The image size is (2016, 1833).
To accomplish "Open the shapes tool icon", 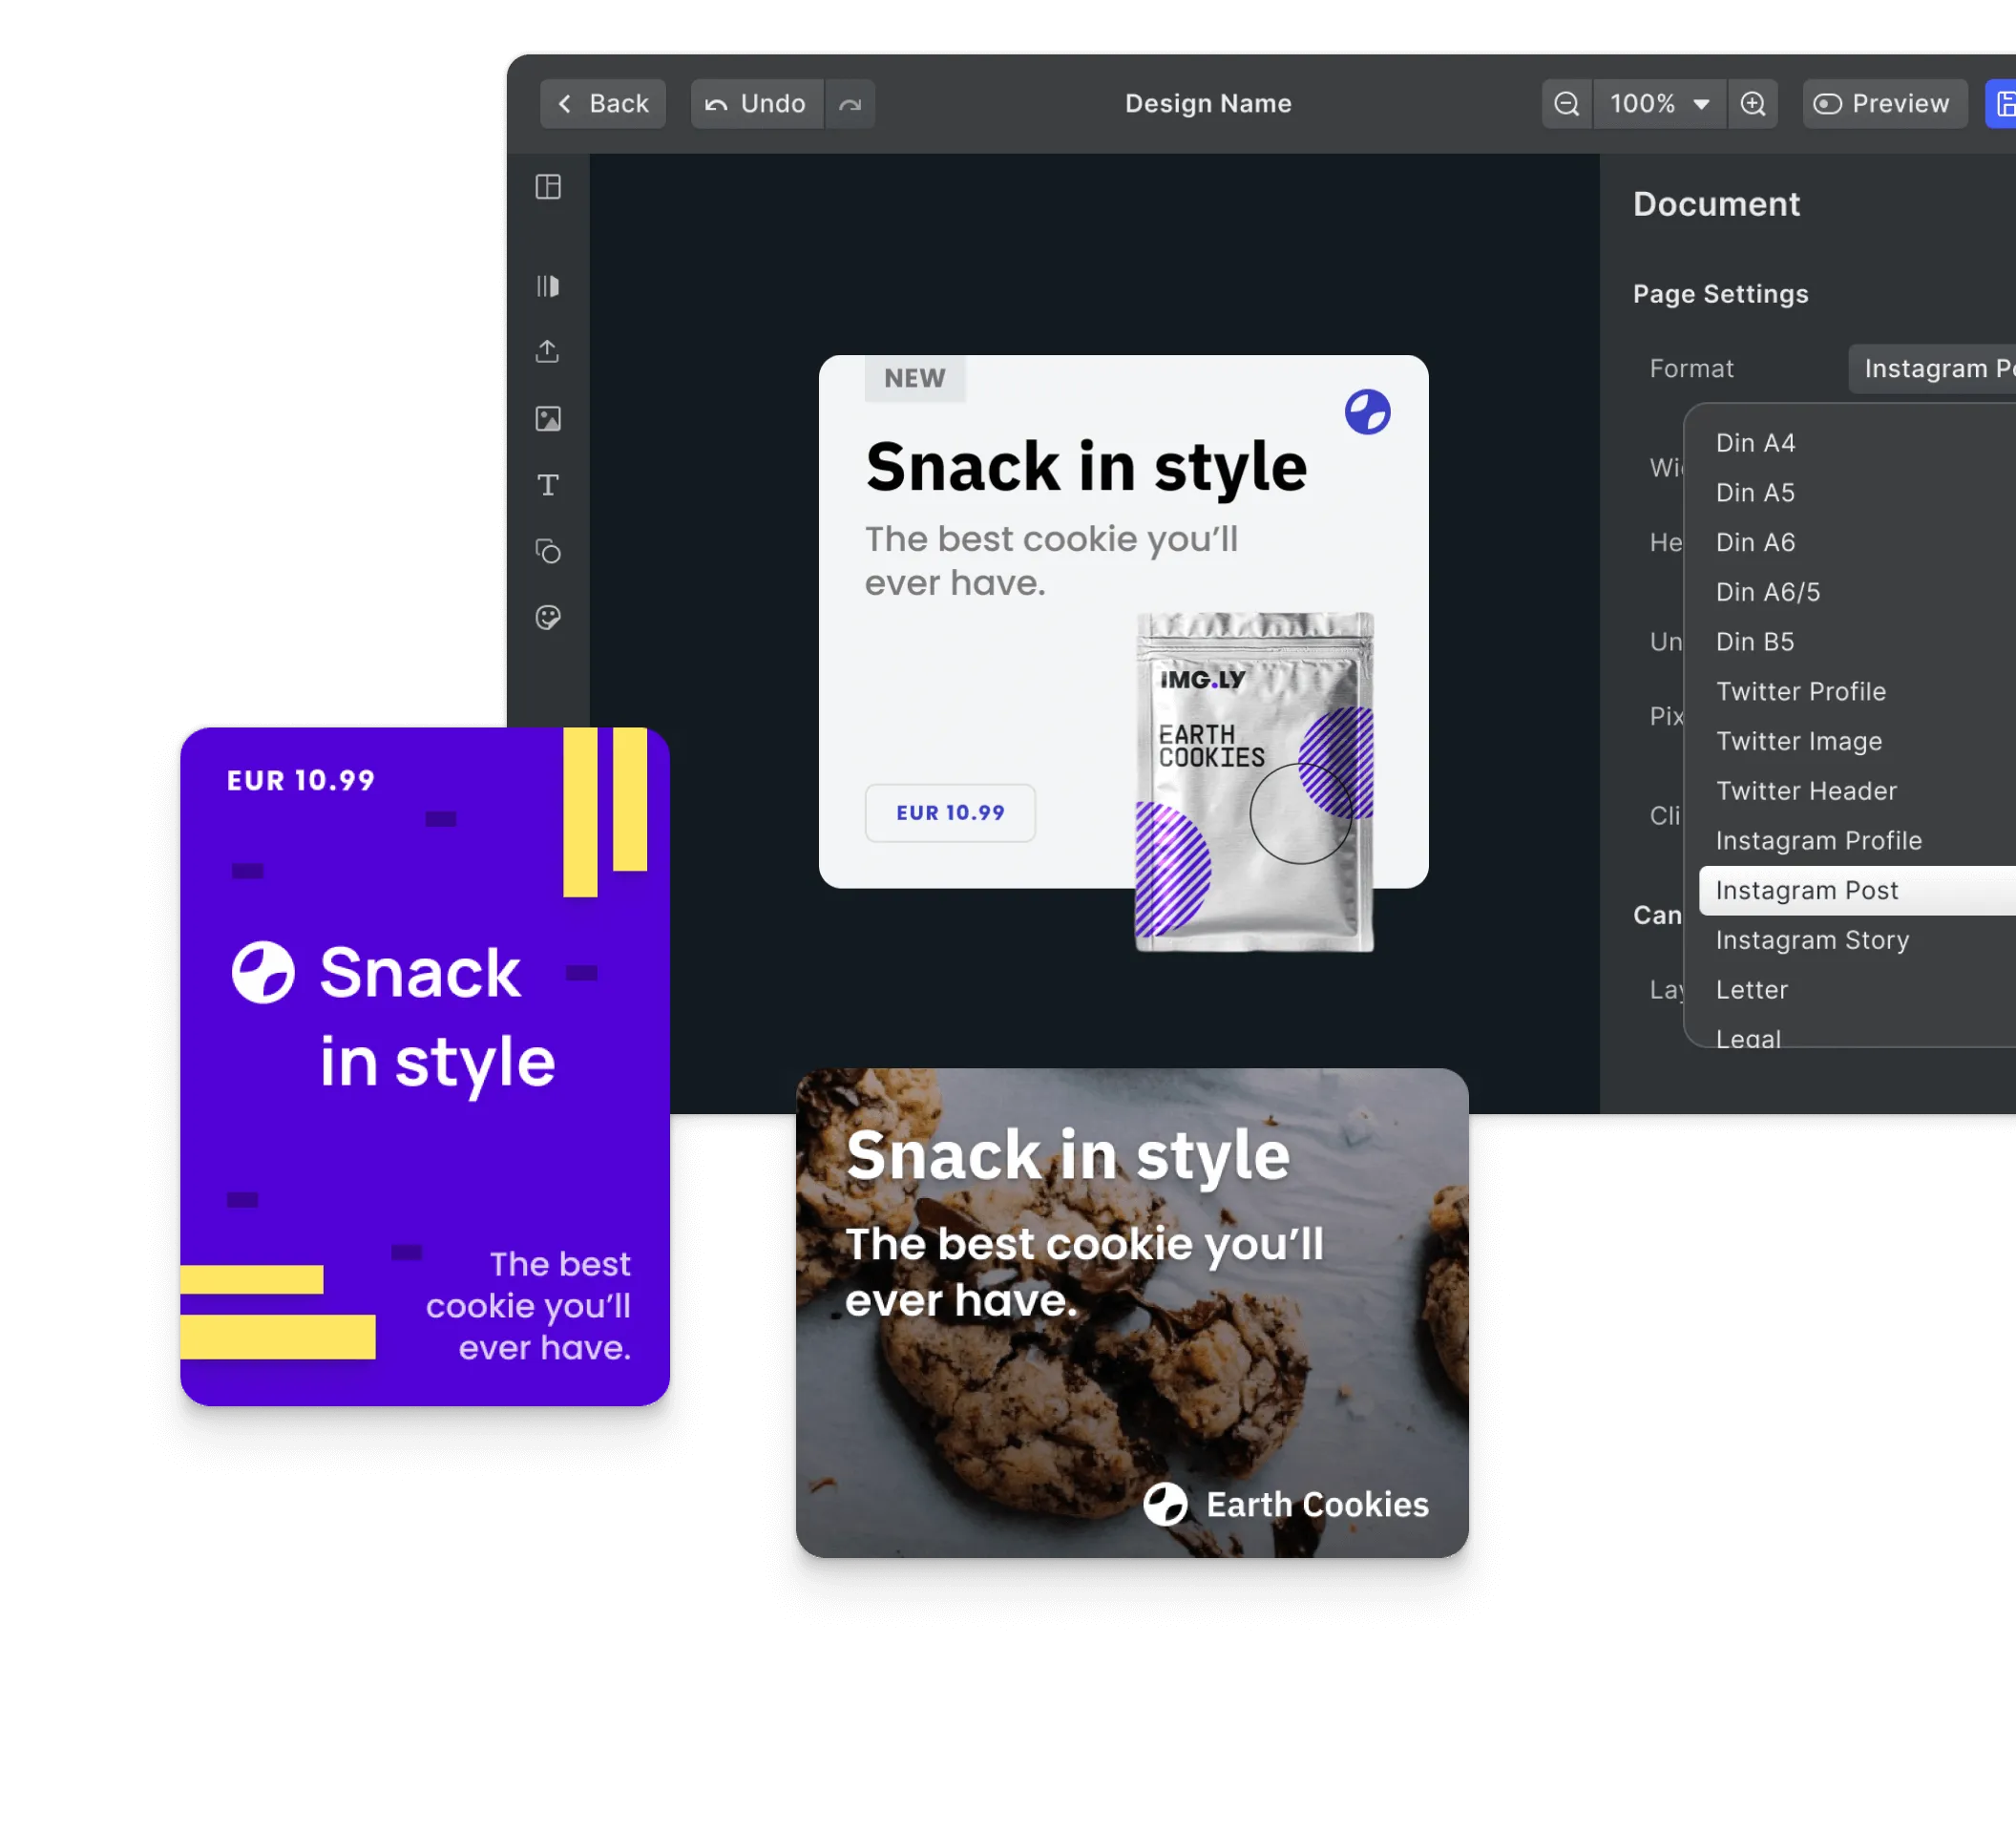I will tap(548, 551).
